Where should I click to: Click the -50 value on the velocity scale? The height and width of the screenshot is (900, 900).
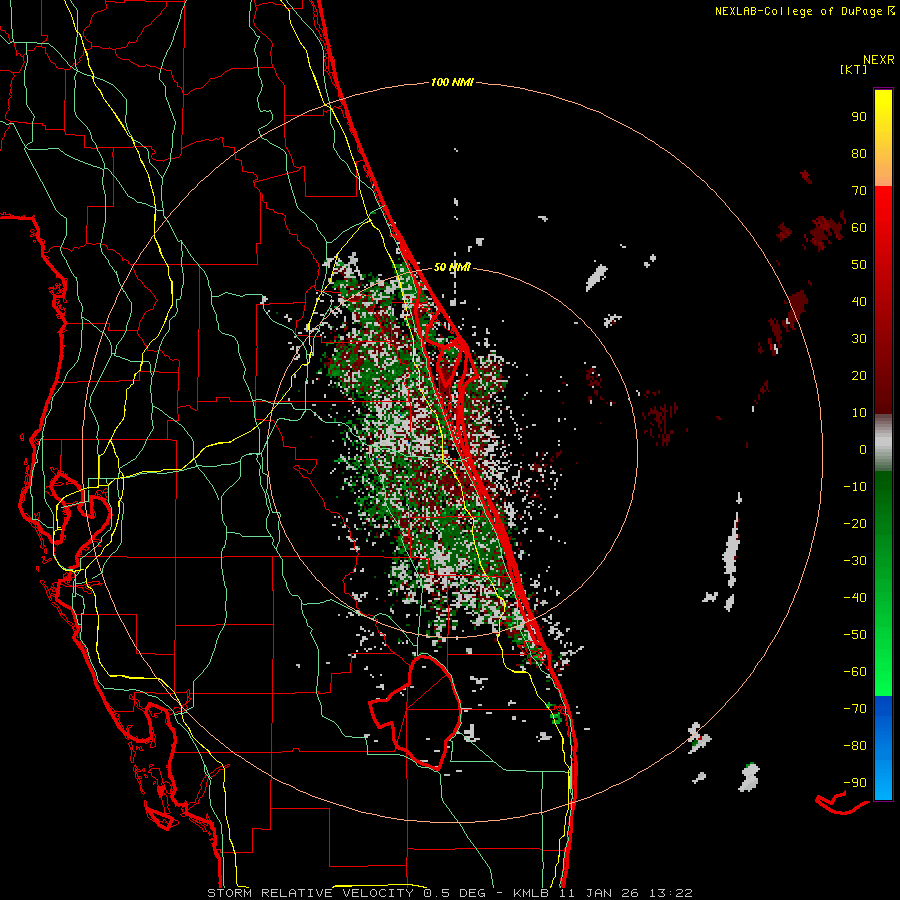point(855,635)
